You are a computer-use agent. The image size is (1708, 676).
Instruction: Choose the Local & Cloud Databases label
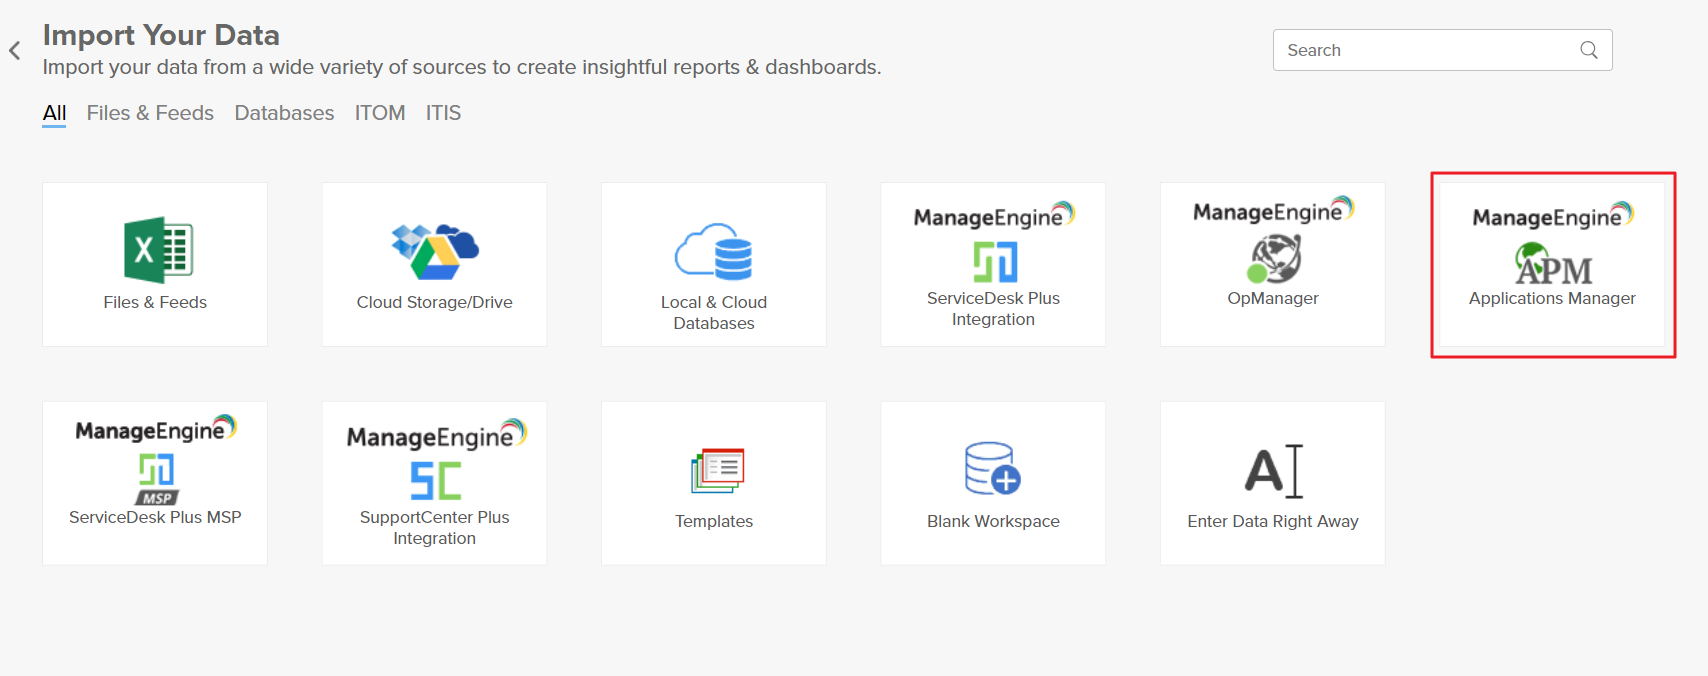[714, 313]
